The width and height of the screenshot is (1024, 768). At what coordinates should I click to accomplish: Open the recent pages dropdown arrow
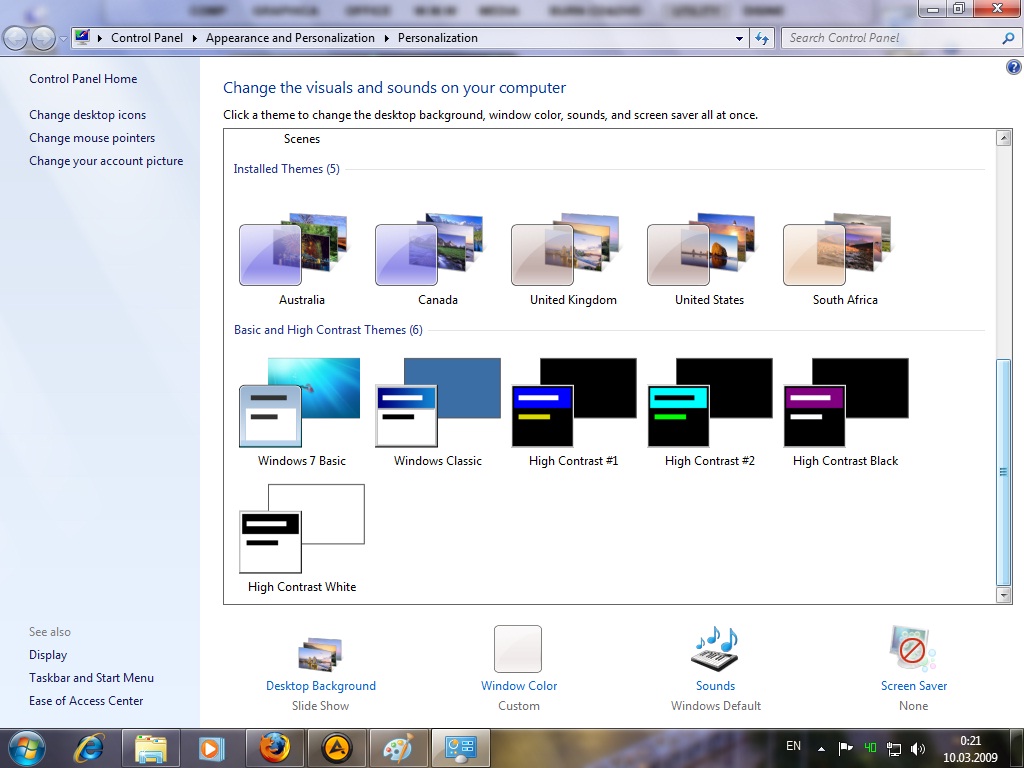pyautogui.click(x=63, y=39)
